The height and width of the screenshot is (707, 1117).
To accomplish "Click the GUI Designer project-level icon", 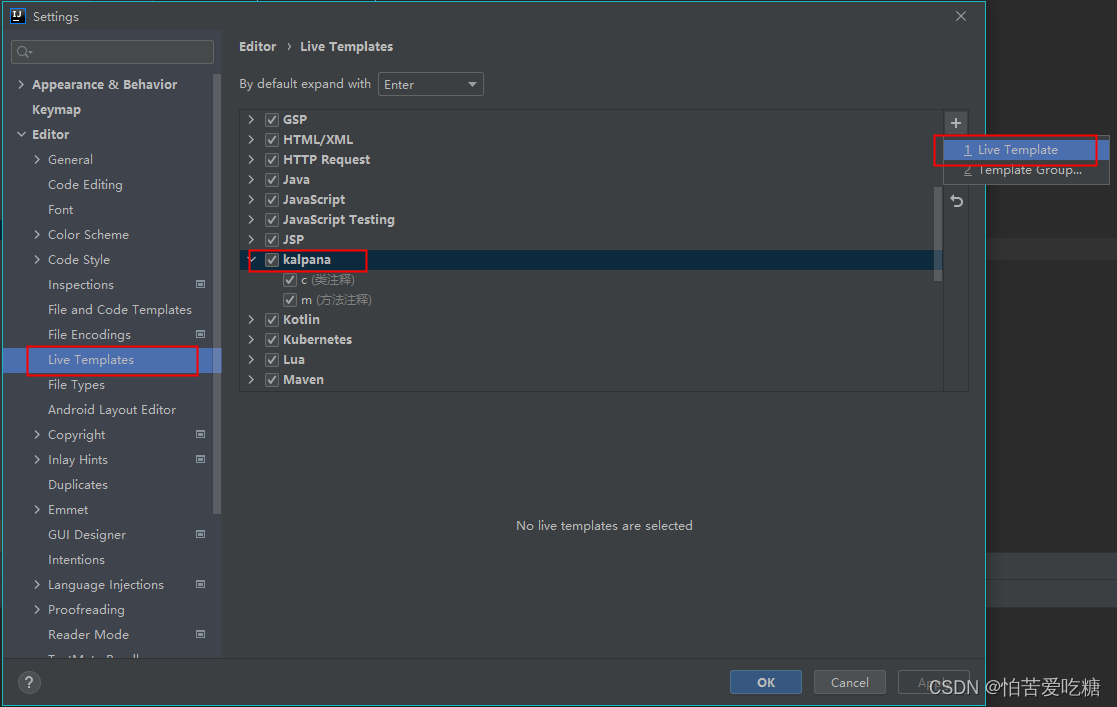I will tap(201, 534).
